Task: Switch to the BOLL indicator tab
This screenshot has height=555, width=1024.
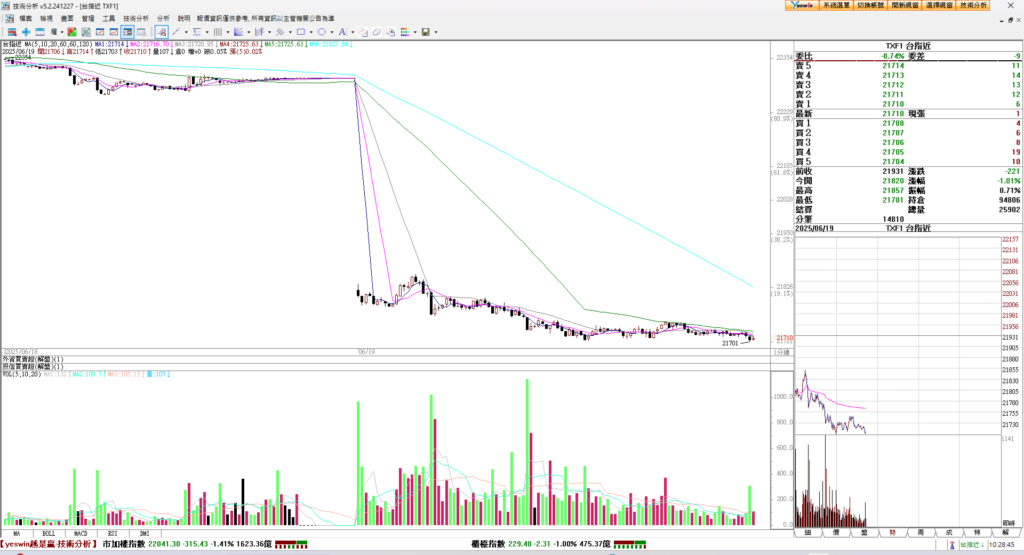Action: 48,533
